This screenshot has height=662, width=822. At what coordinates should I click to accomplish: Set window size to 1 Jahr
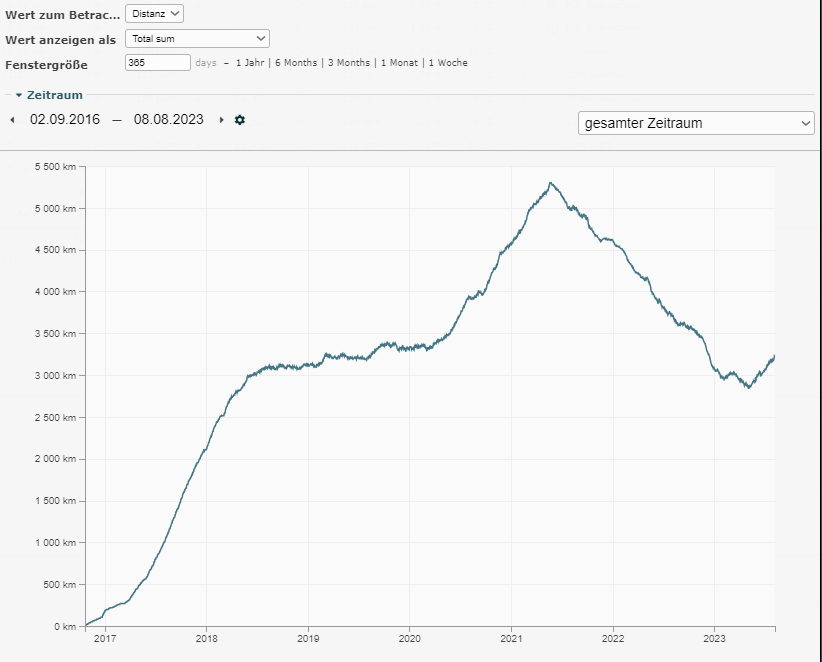250,63
